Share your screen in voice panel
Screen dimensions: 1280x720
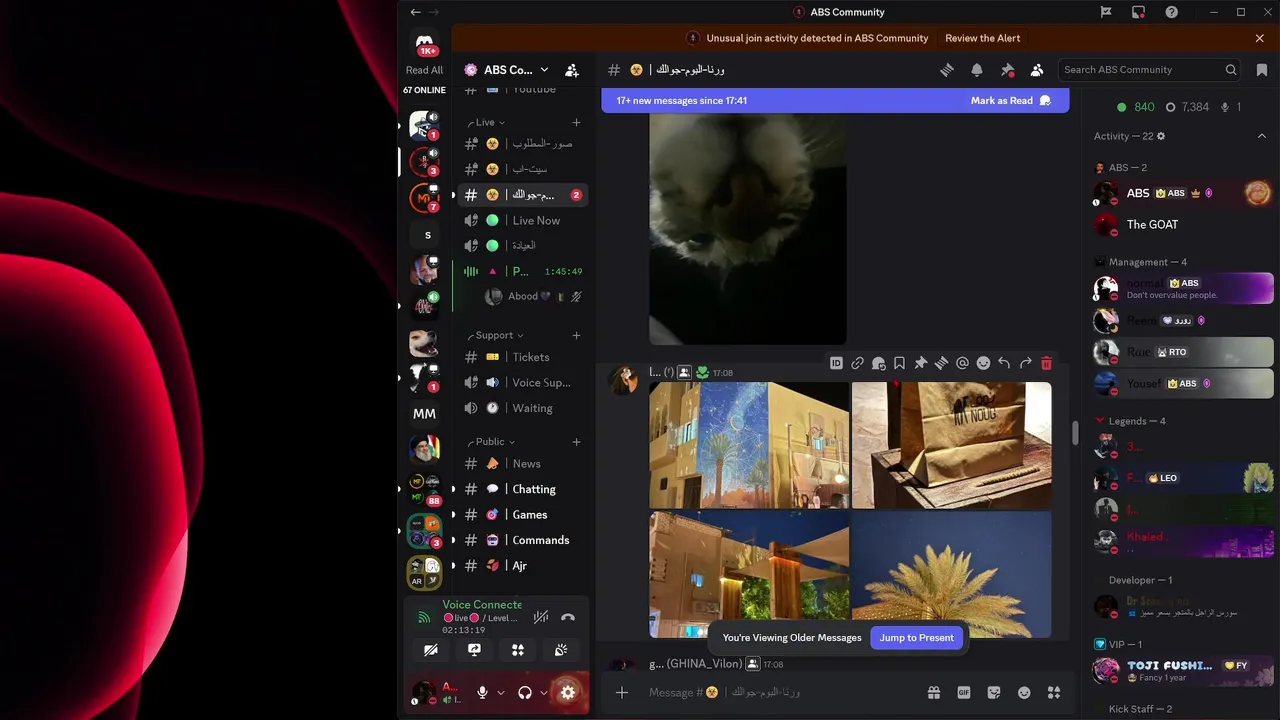[474, 650]
